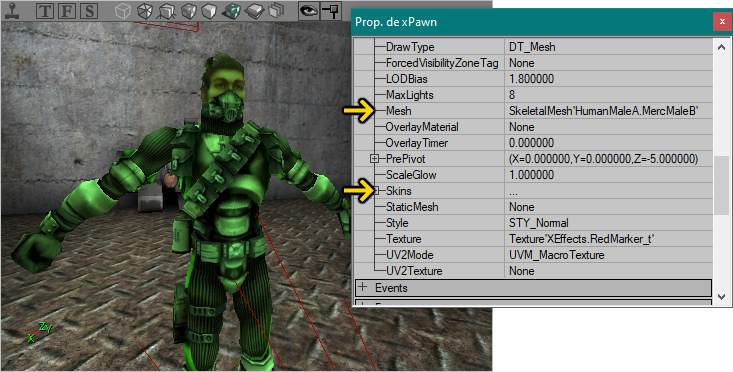Click the ForcedVisibilityZoneTag None value
Screen dimensions: 733x372
point(522,63)
